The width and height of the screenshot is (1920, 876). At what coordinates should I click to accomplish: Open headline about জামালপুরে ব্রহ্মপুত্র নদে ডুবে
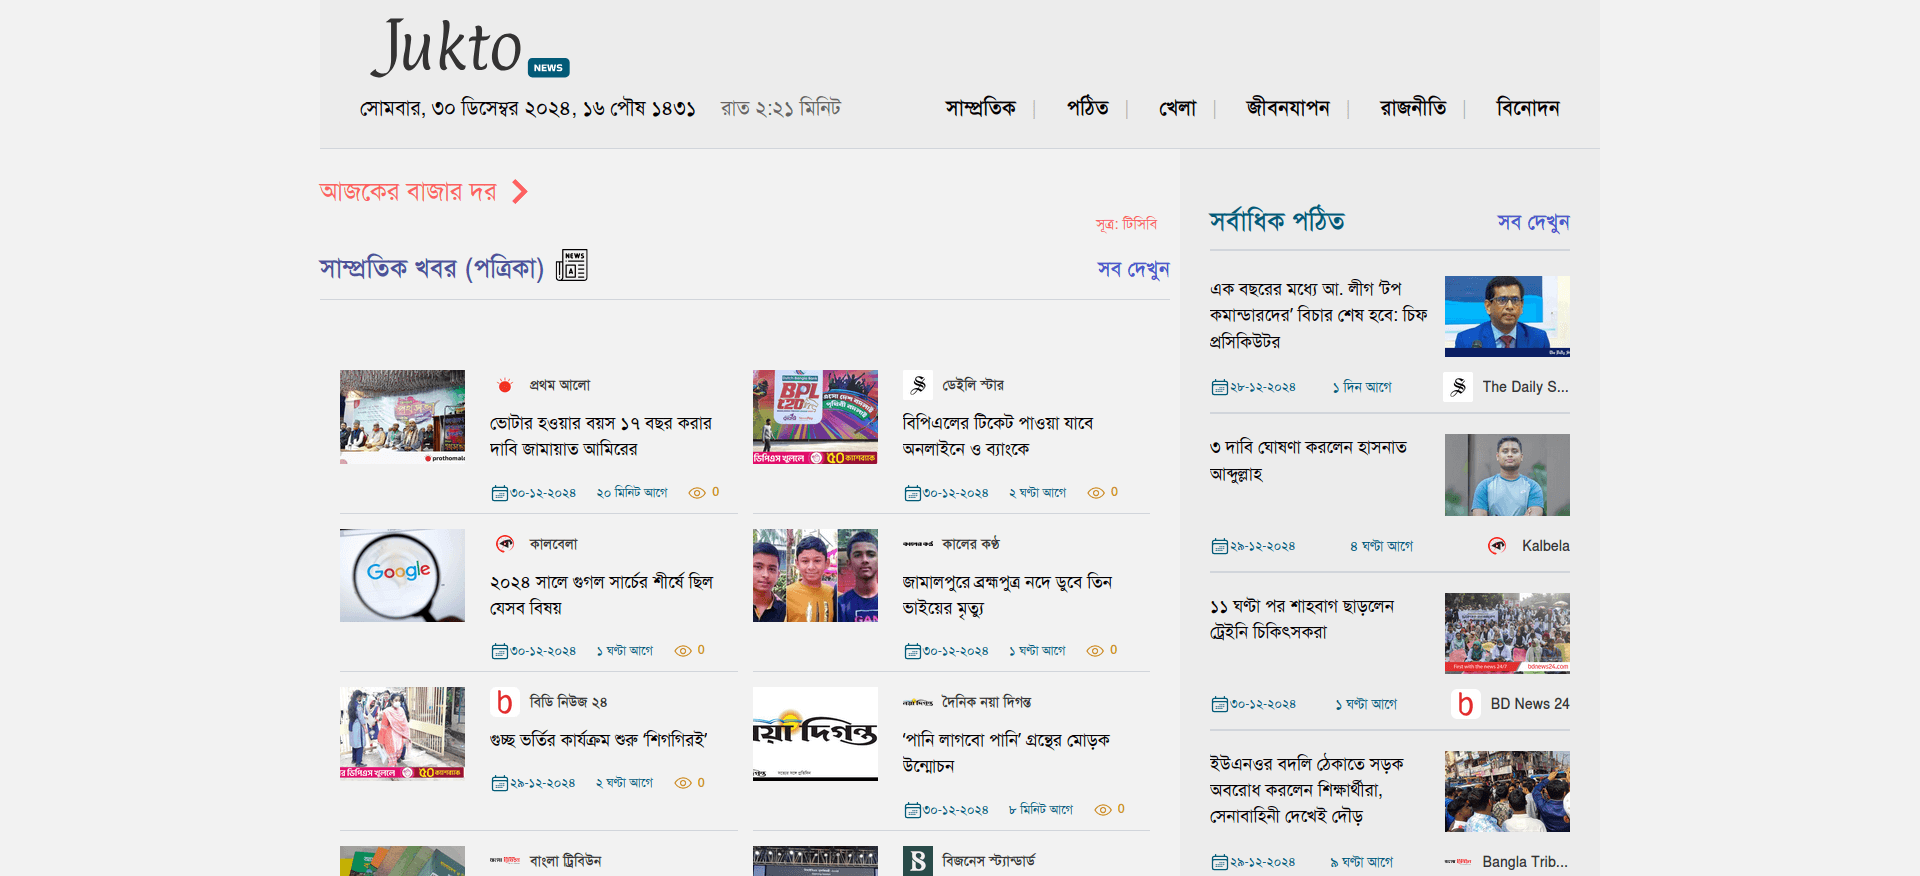click(x=1006, y=595)
